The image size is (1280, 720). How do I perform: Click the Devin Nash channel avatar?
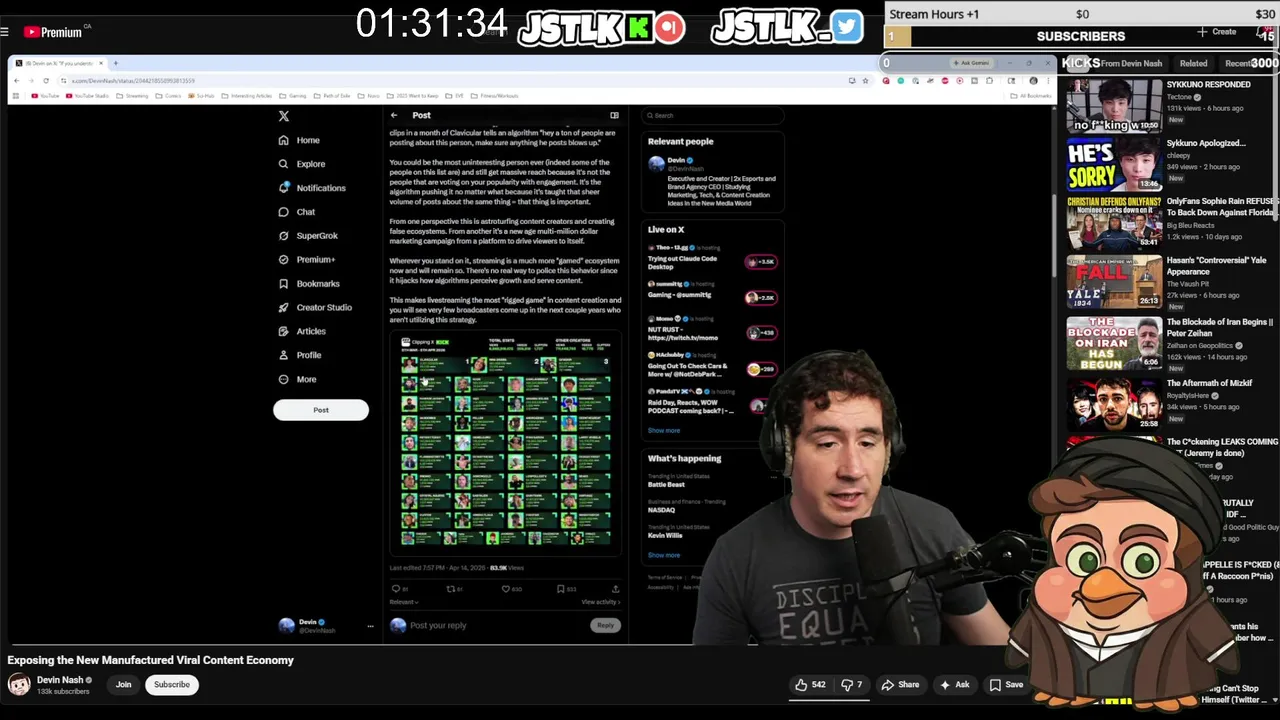tap(19, 685)
